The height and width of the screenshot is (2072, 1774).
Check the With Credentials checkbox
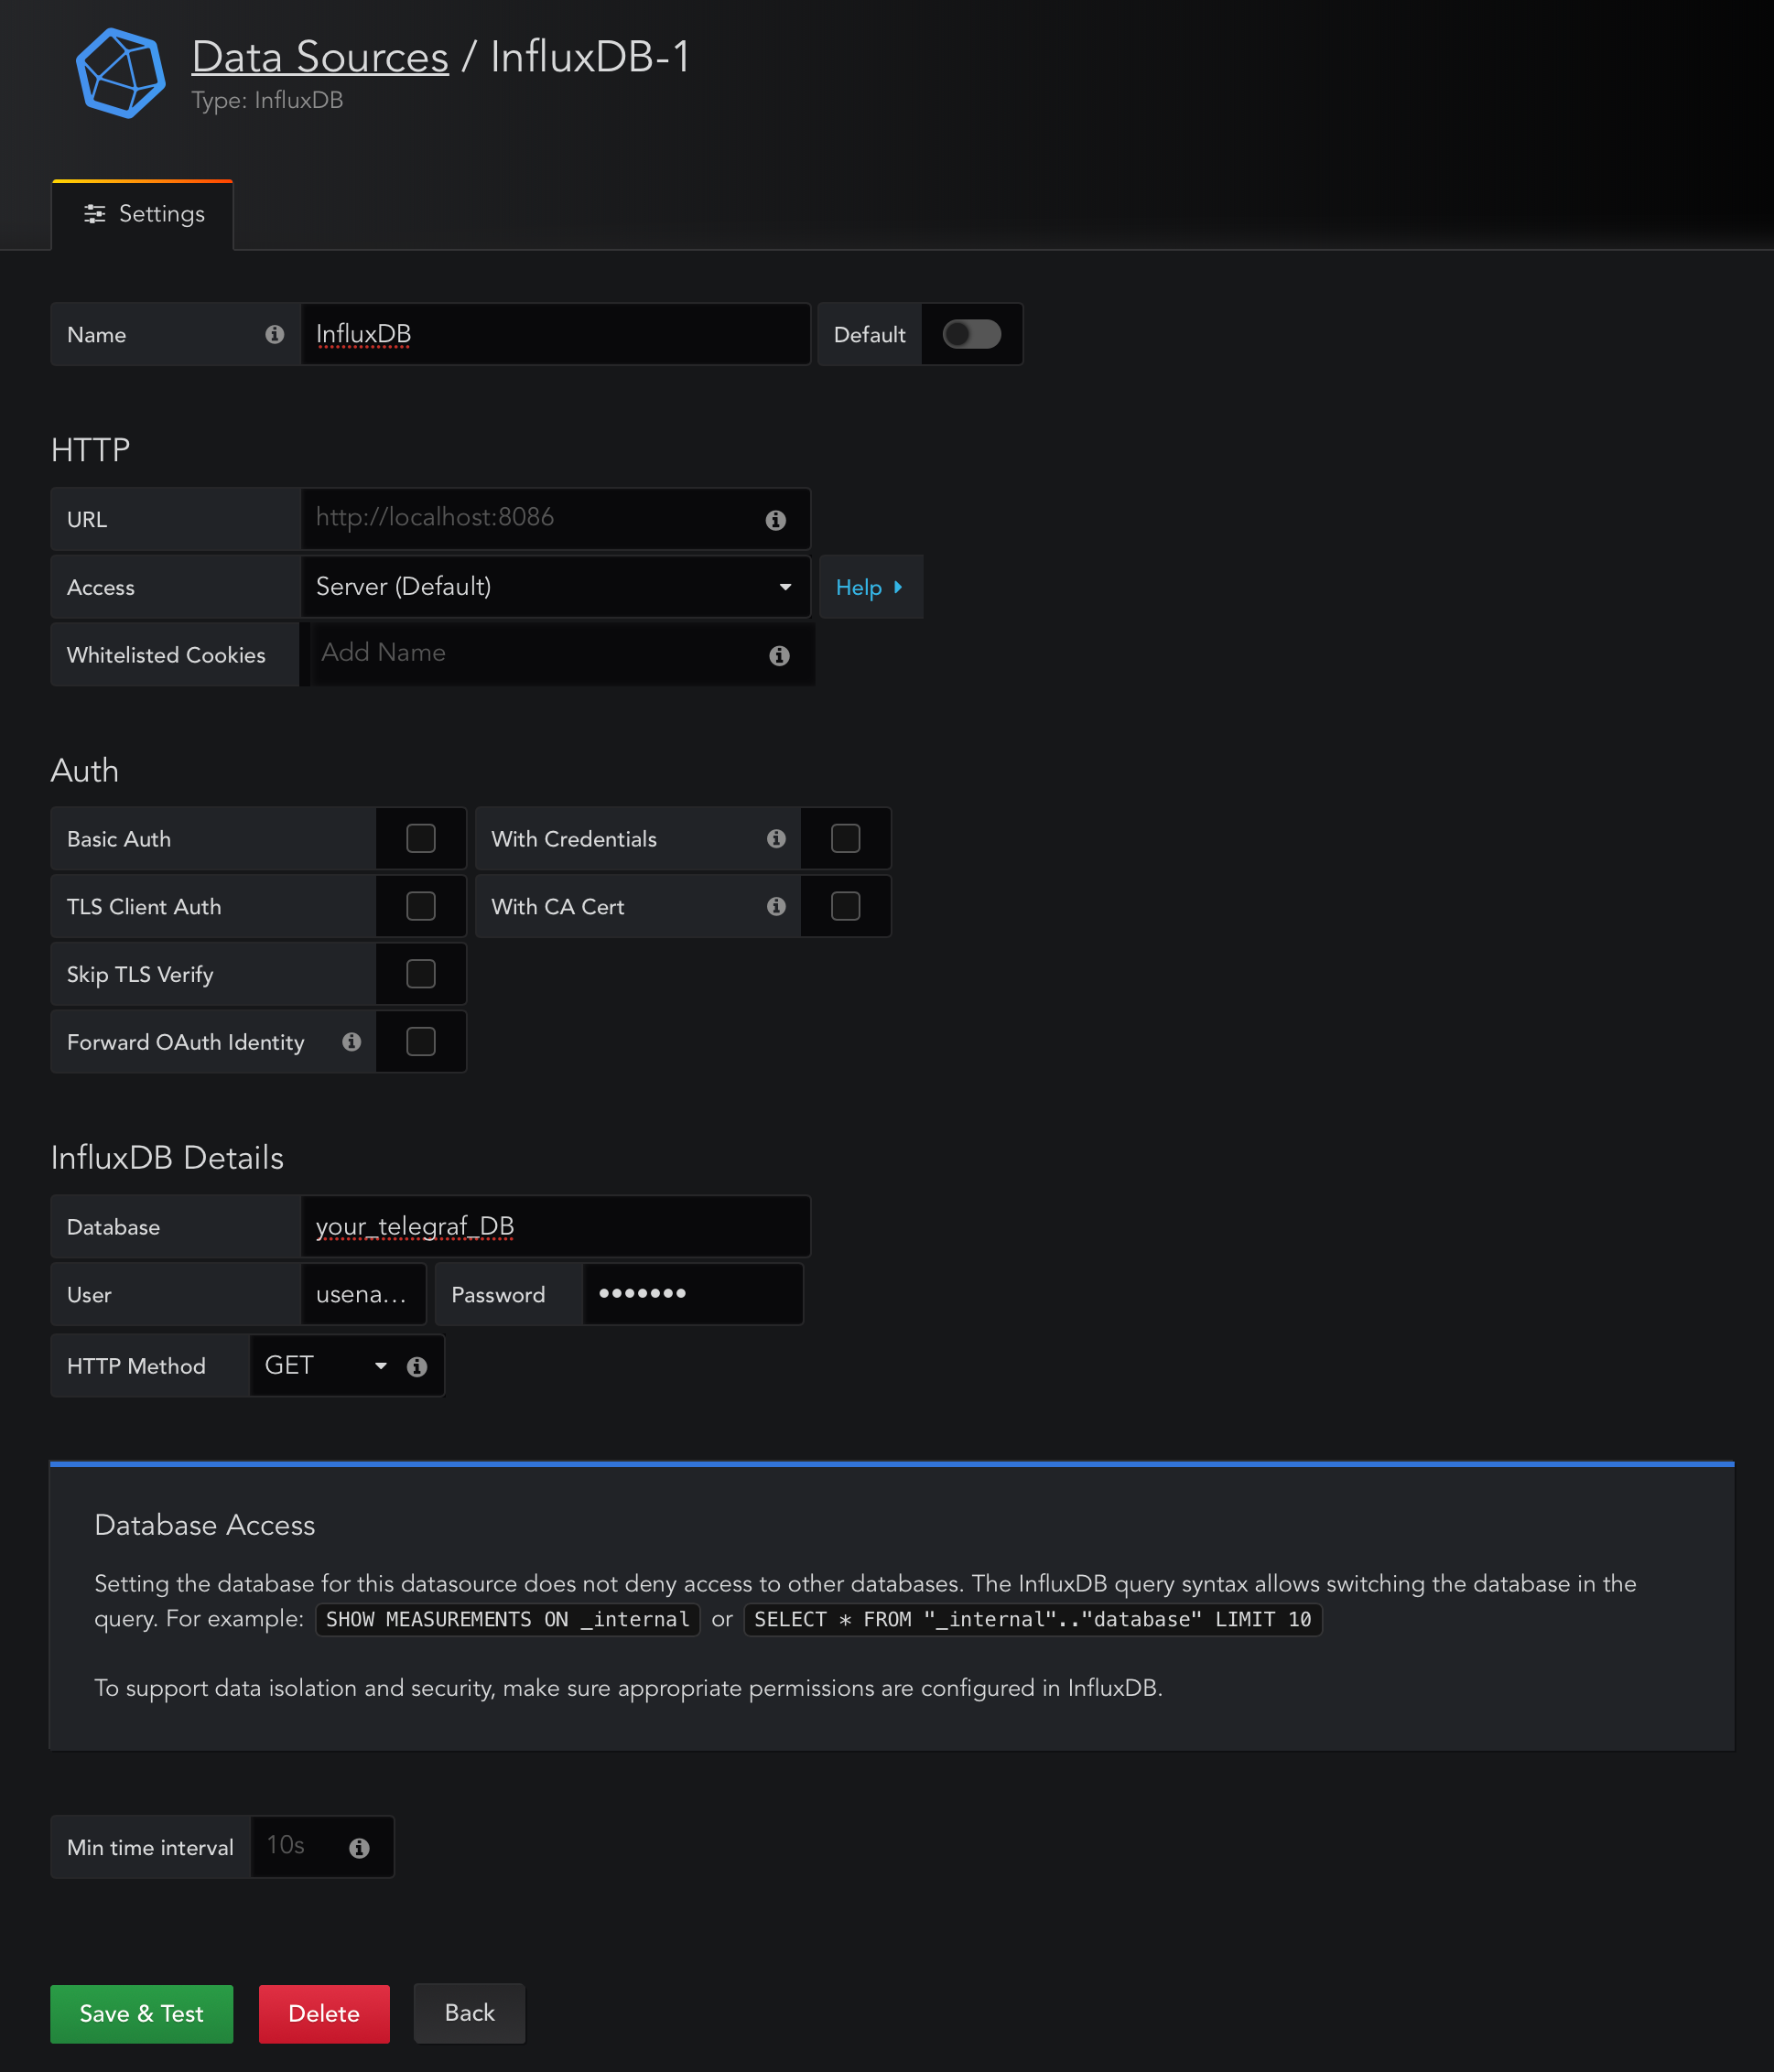click(845, 838)
